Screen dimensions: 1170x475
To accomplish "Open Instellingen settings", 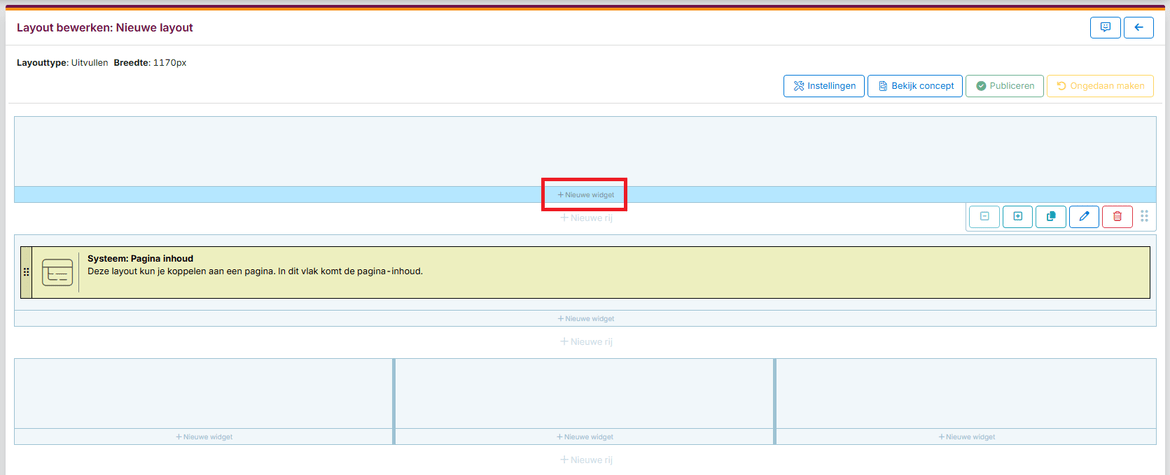I will click(x=824, y=86).
